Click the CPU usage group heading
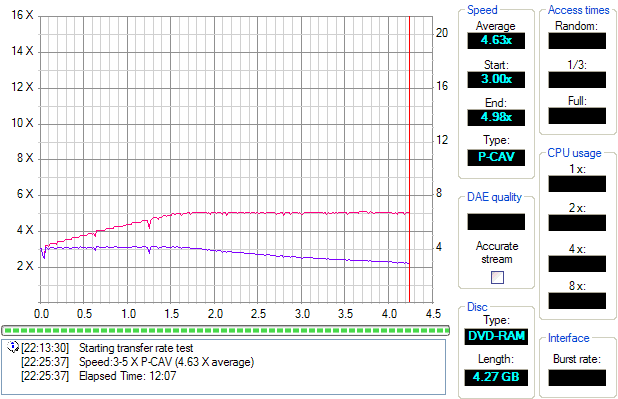 point(574,153)
